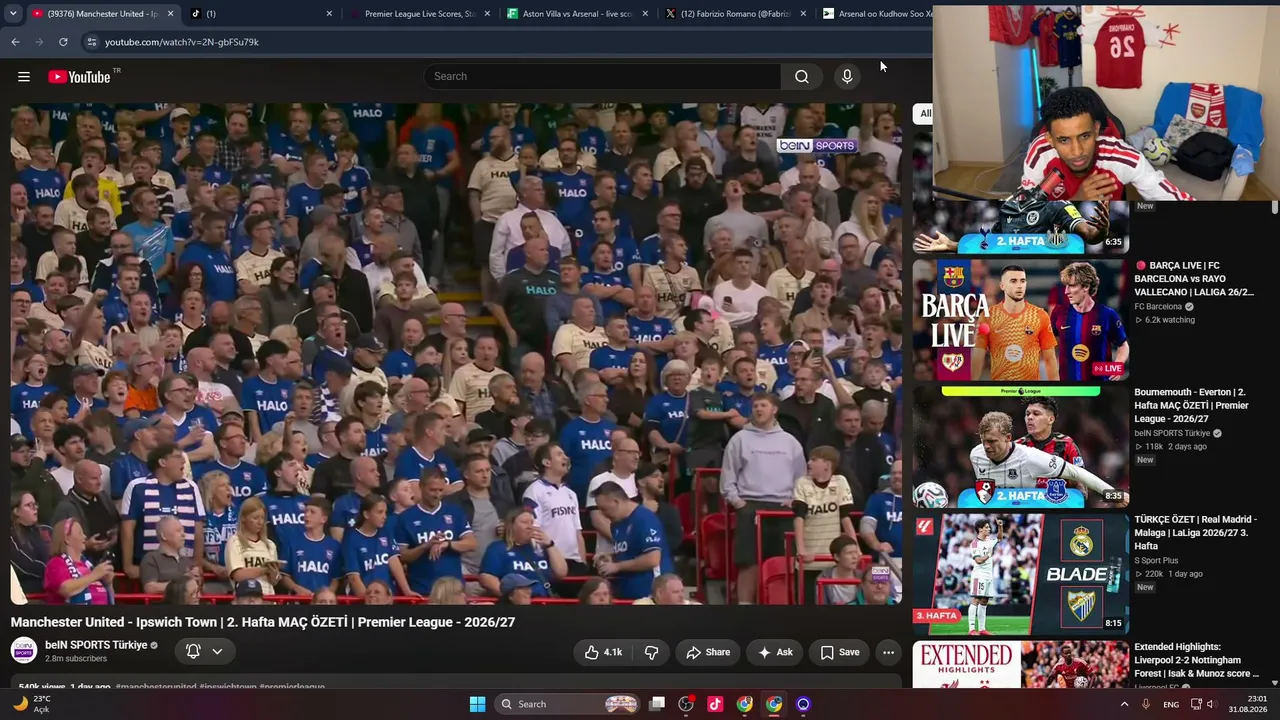Reload the YouTube page
The width and height of the screenshot is (1280, 720).
tap(63, 42)
